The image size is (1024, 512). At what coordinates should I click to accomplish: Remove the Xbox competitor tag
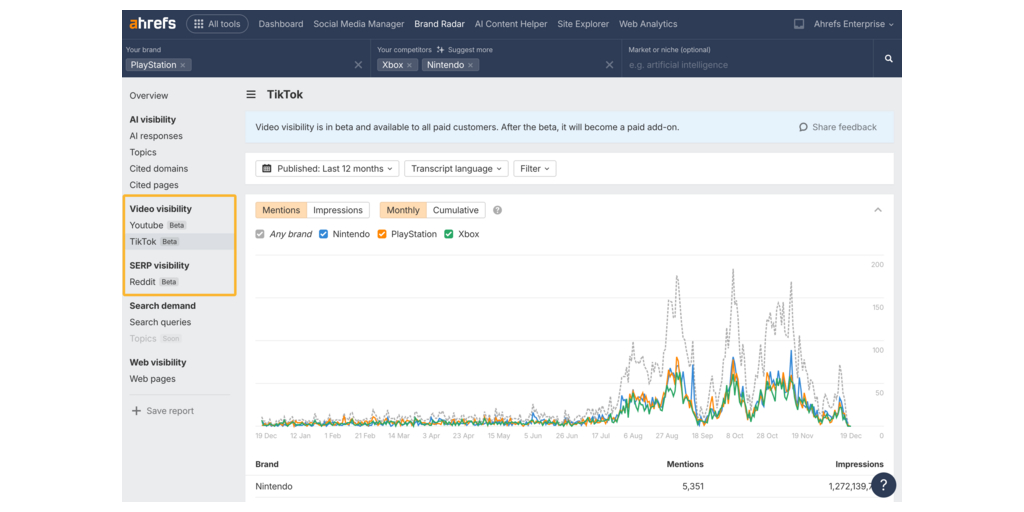(x=409, y=65)
